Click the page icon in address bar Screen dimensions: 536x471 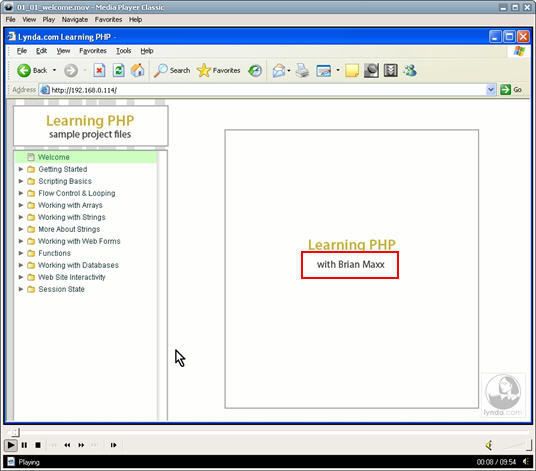click(x=45, y=90)
